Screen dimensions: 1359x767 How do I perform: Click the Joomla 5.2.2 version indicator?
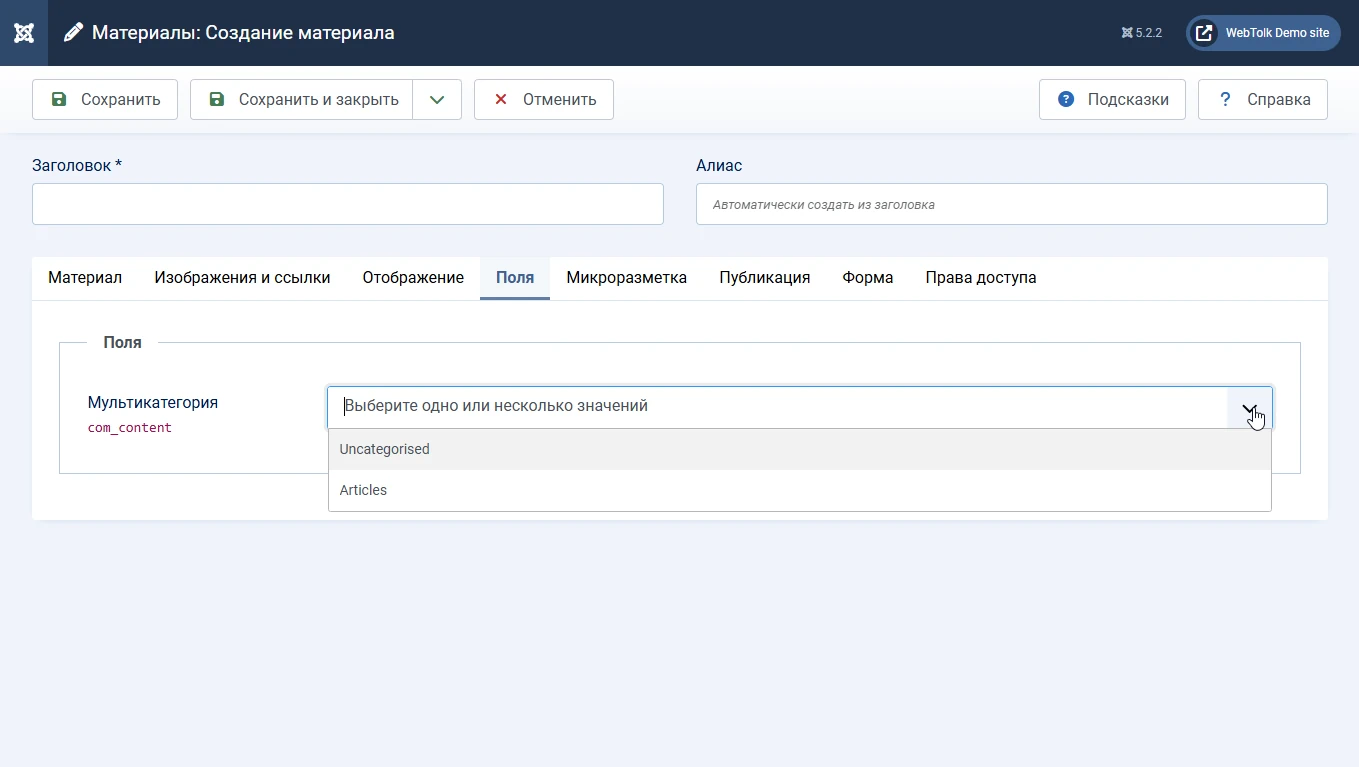(1141, 33)
